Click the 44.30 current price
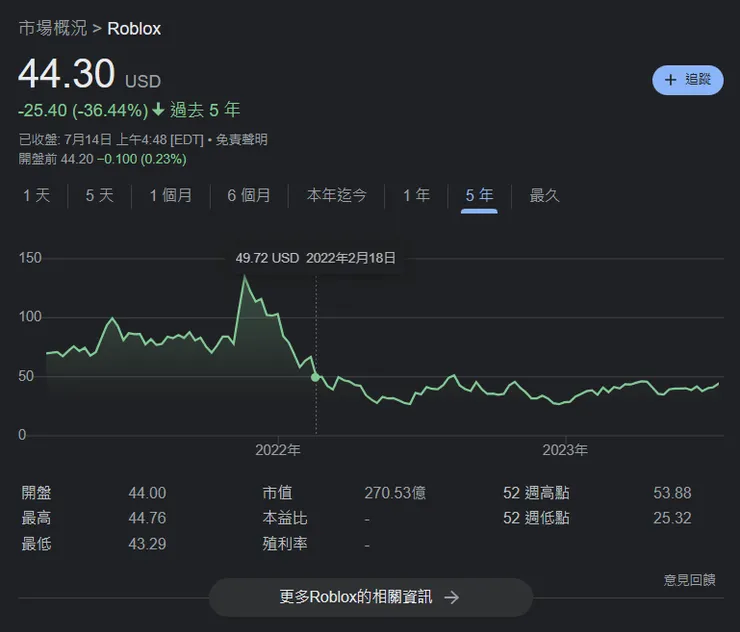This screenshot has width=740, height=632. (67, 74)
